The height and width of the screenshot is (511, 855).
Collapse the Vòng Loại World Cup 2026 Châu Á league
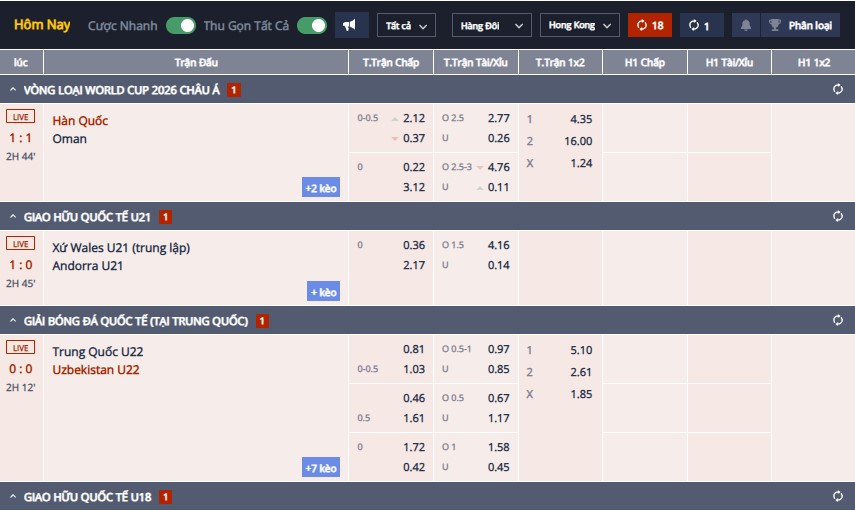click(14, 90)
